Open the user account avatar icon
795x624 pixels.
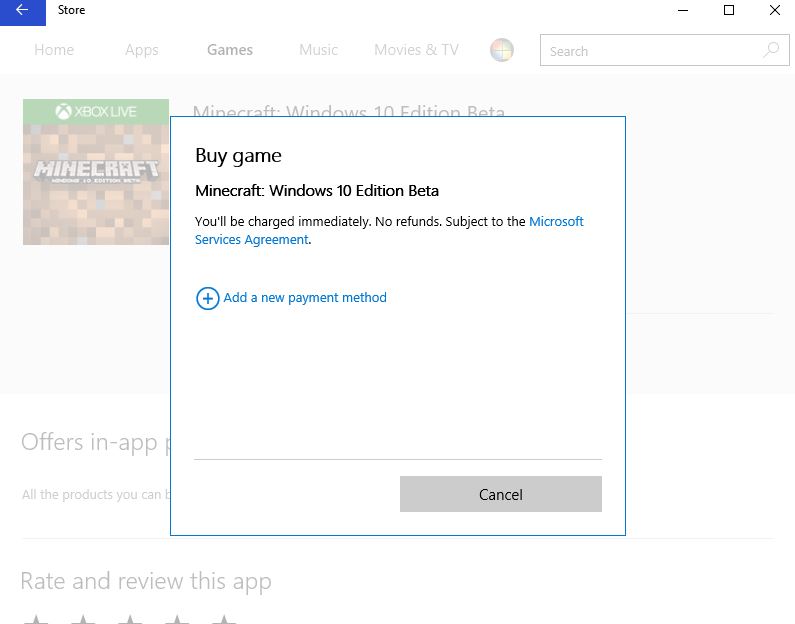point(501,50)
